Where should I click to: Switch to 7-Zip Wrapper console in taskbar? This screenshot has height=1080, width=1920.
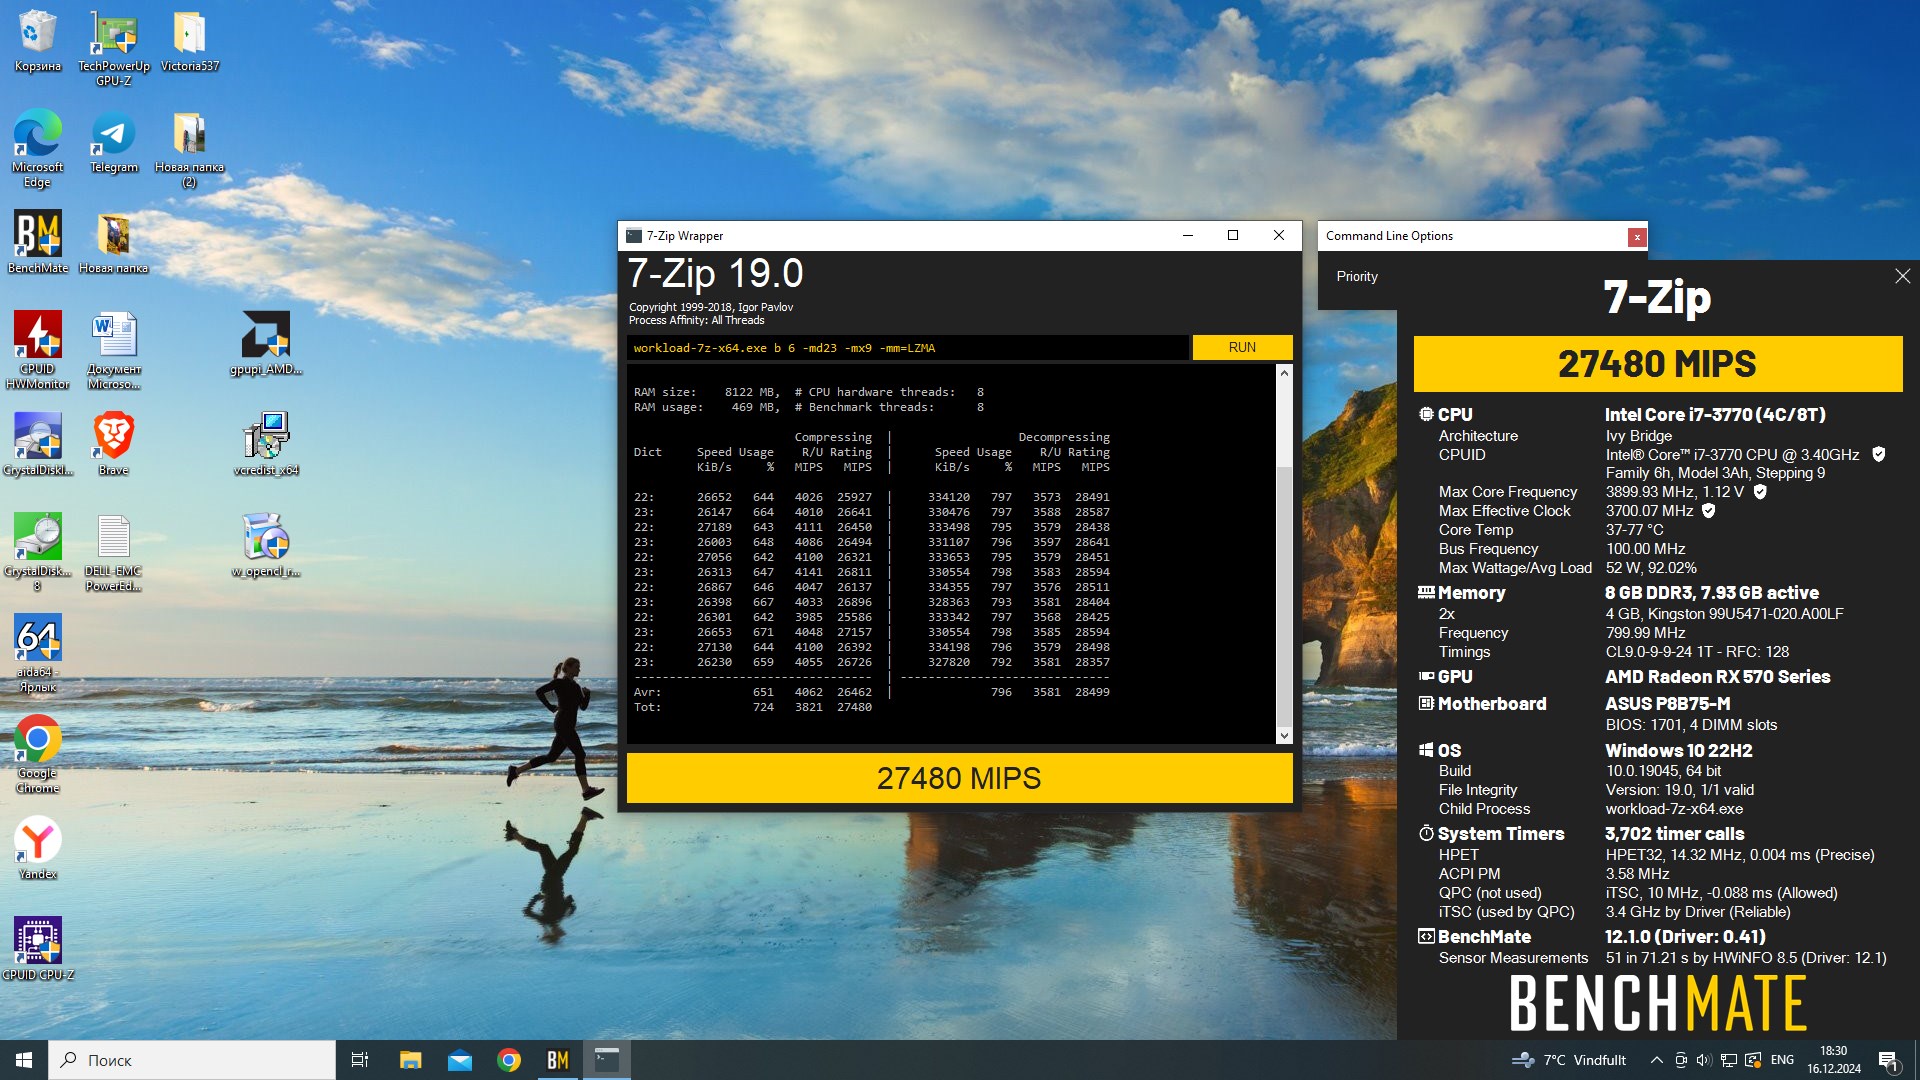pos(607,1060)
